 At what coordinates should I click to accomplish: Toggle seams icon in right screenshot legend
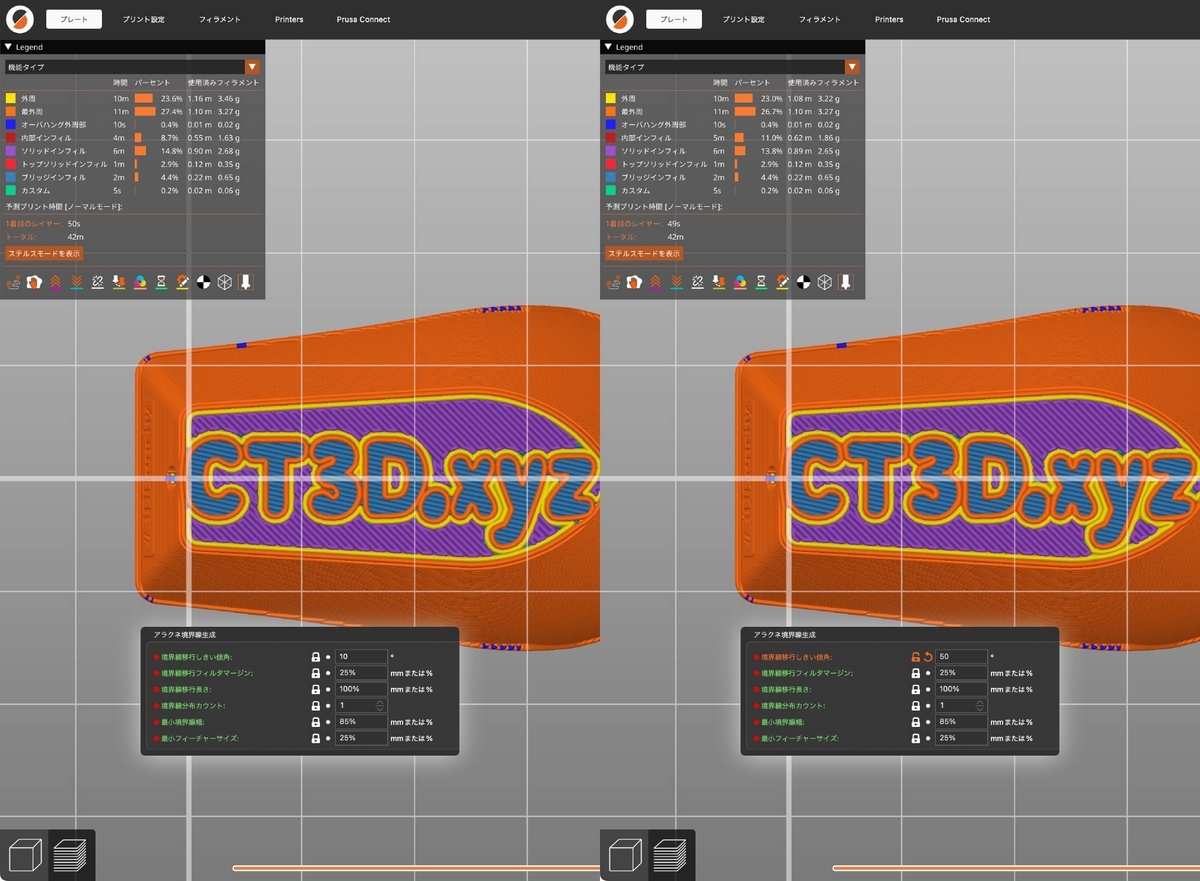pyautogui.click(x=698, y=282)
